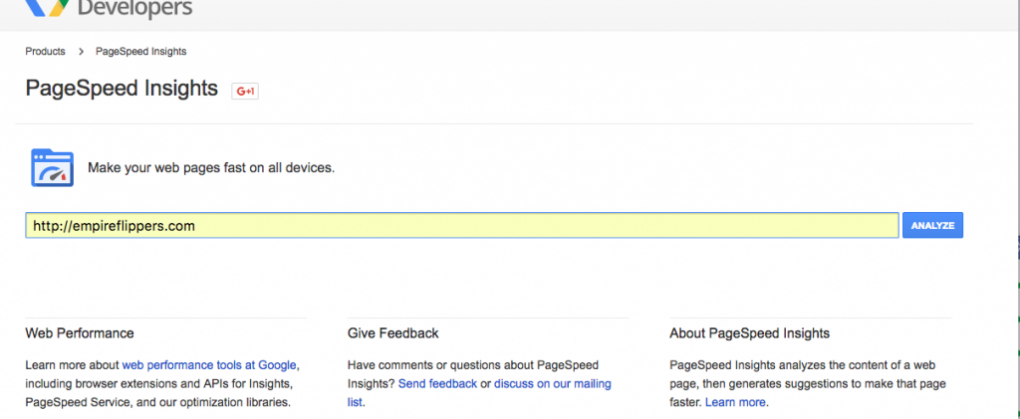Open the Products breadcrumb link
The height and width of the screenshot is (419, 1020).
coord(45,51)
